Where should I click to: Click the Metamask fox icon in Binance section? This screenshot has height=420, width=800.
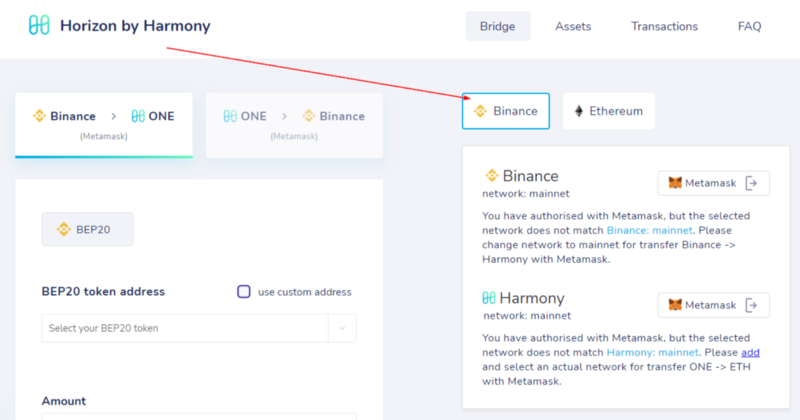(676, 183)
